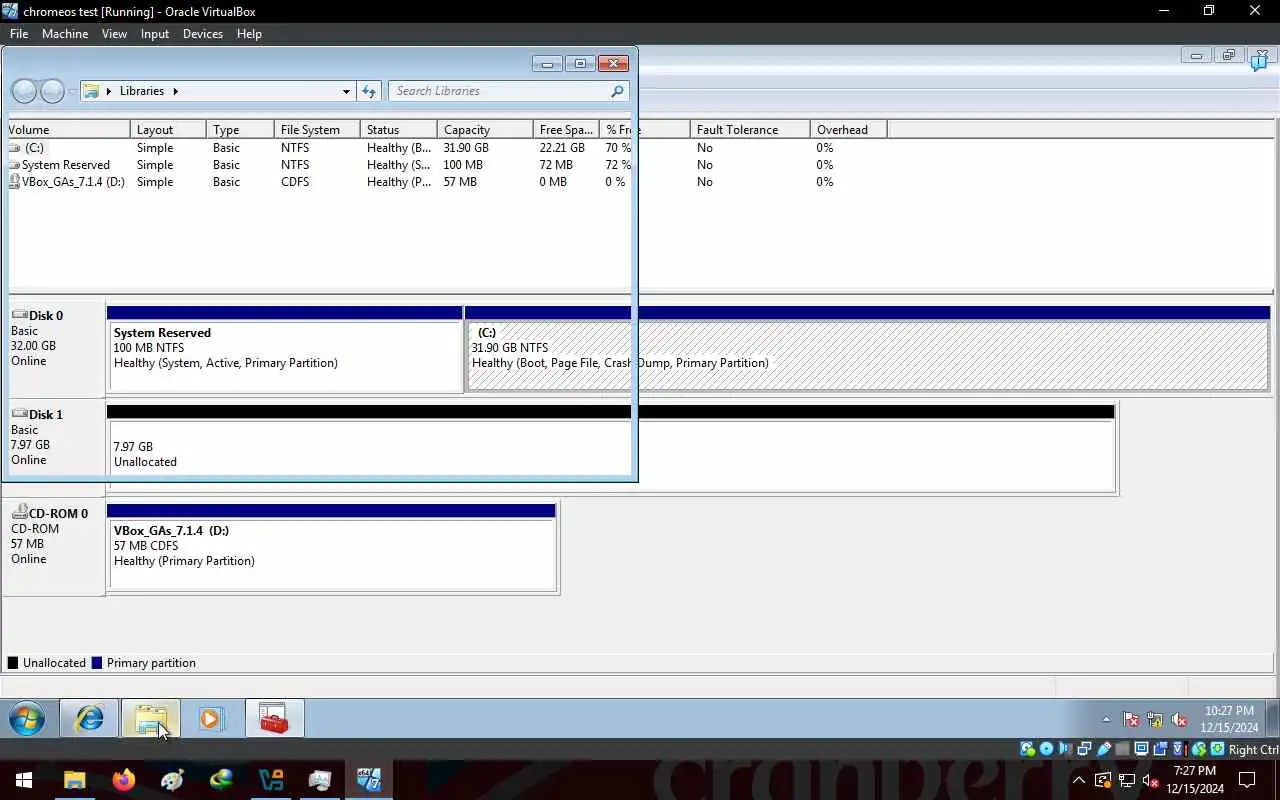Show hidden icons in host tray
1280x800 pixels.
click(1078, 780)
